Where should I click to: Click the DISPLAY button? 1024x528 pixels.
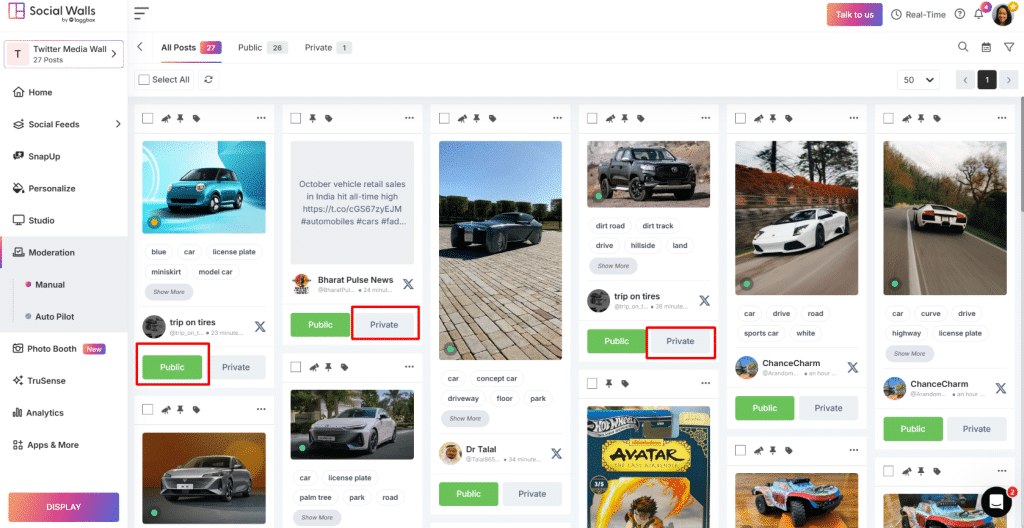pyautogui.click(x=64, y=507)
